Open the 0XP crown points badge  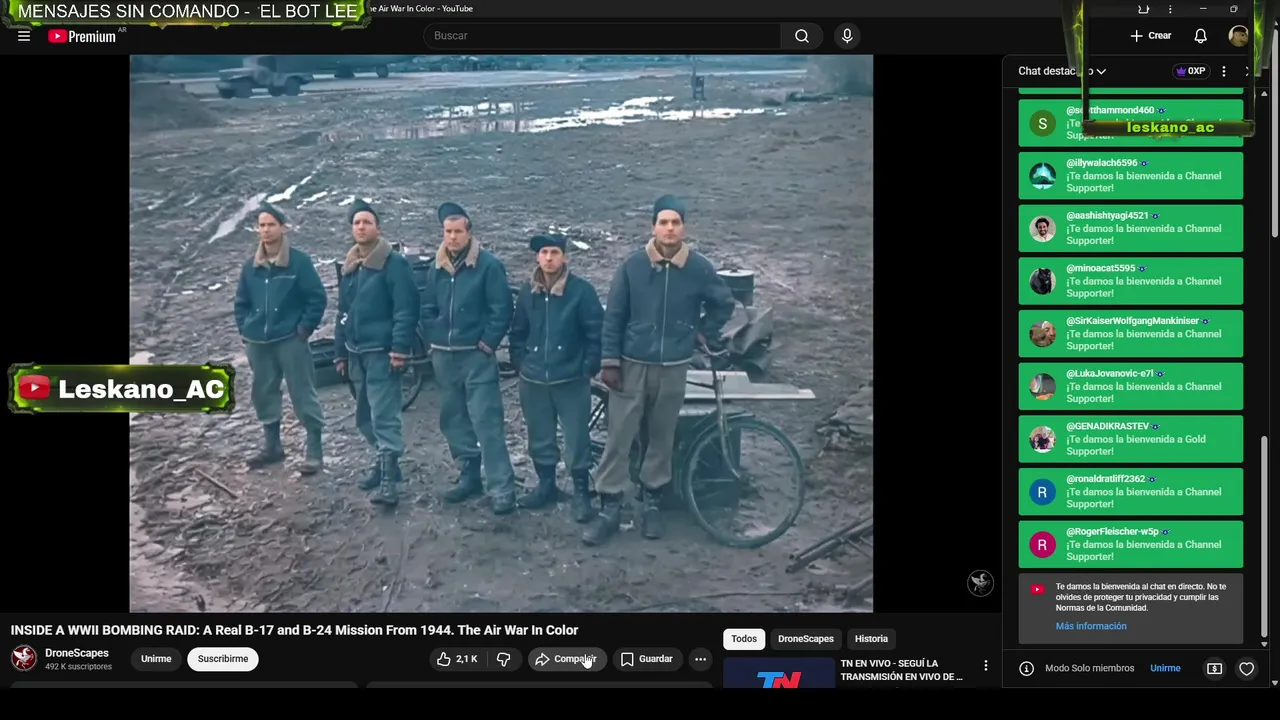pos(1191,71)
